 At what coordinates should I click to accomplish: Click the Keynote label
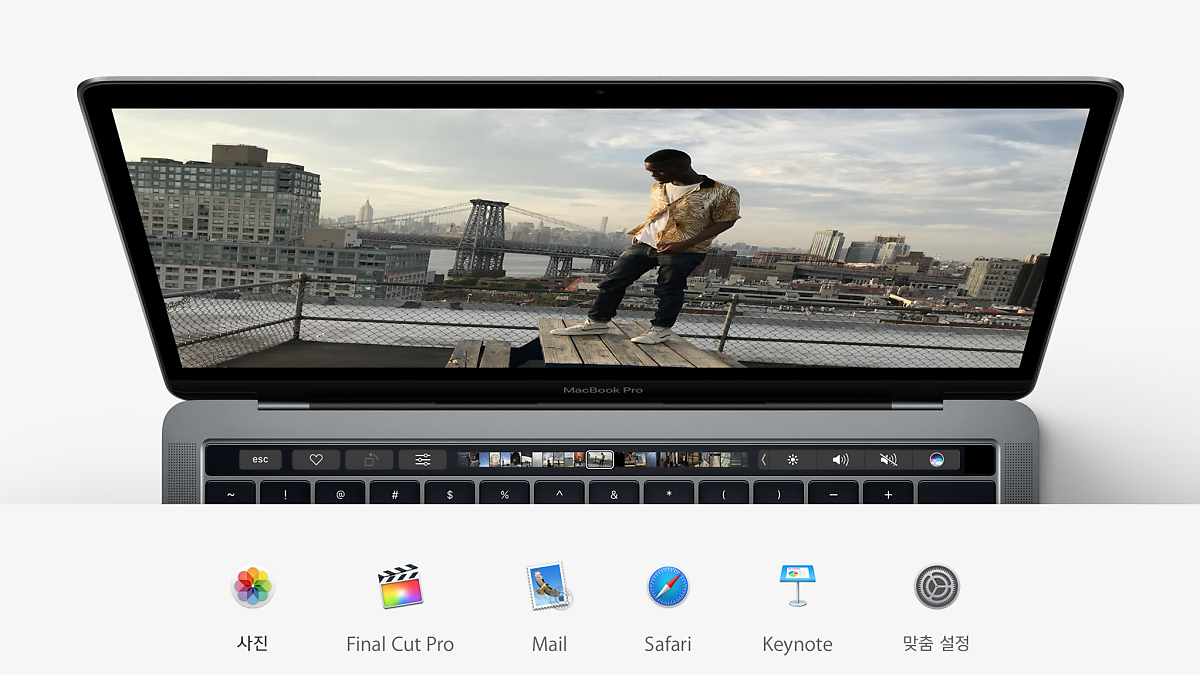(x=797, y=645)
